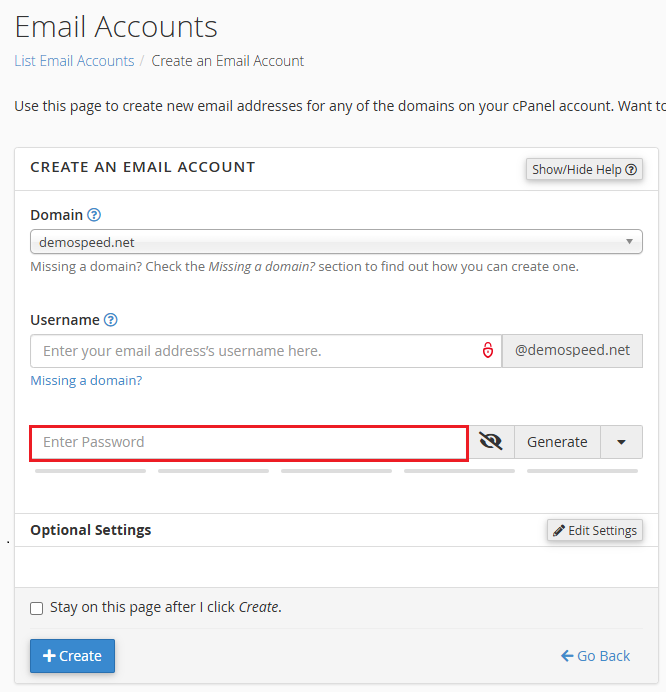
Task: Toggle password visibility with the eye icon
Action: click(x=490, y=442)
